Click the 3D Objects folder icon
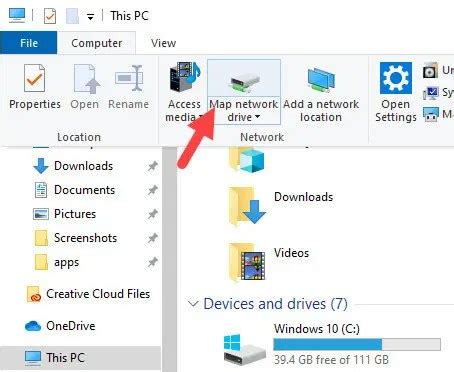The image size is (454, 372). click(247, 159)
